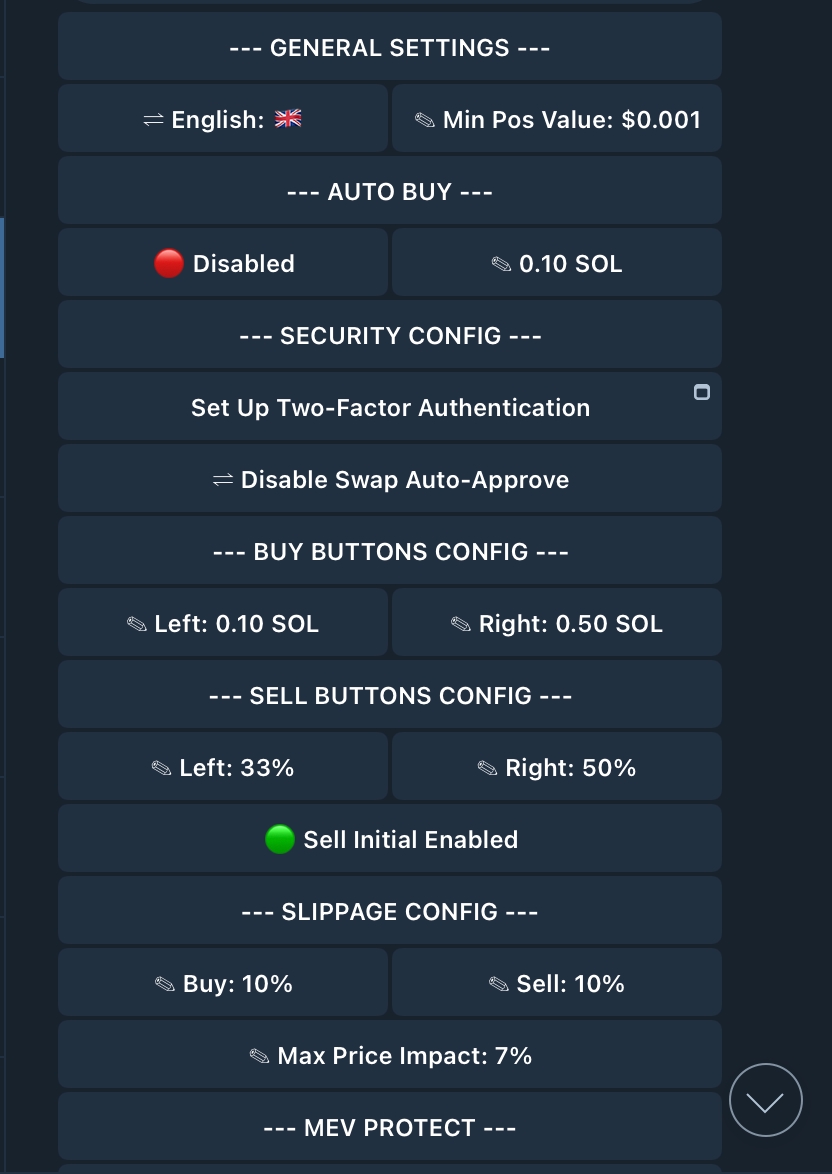Click the small window icon on Two-Factor button
The height and width of the screenshot is (1174, 832).
click(702, 392)
